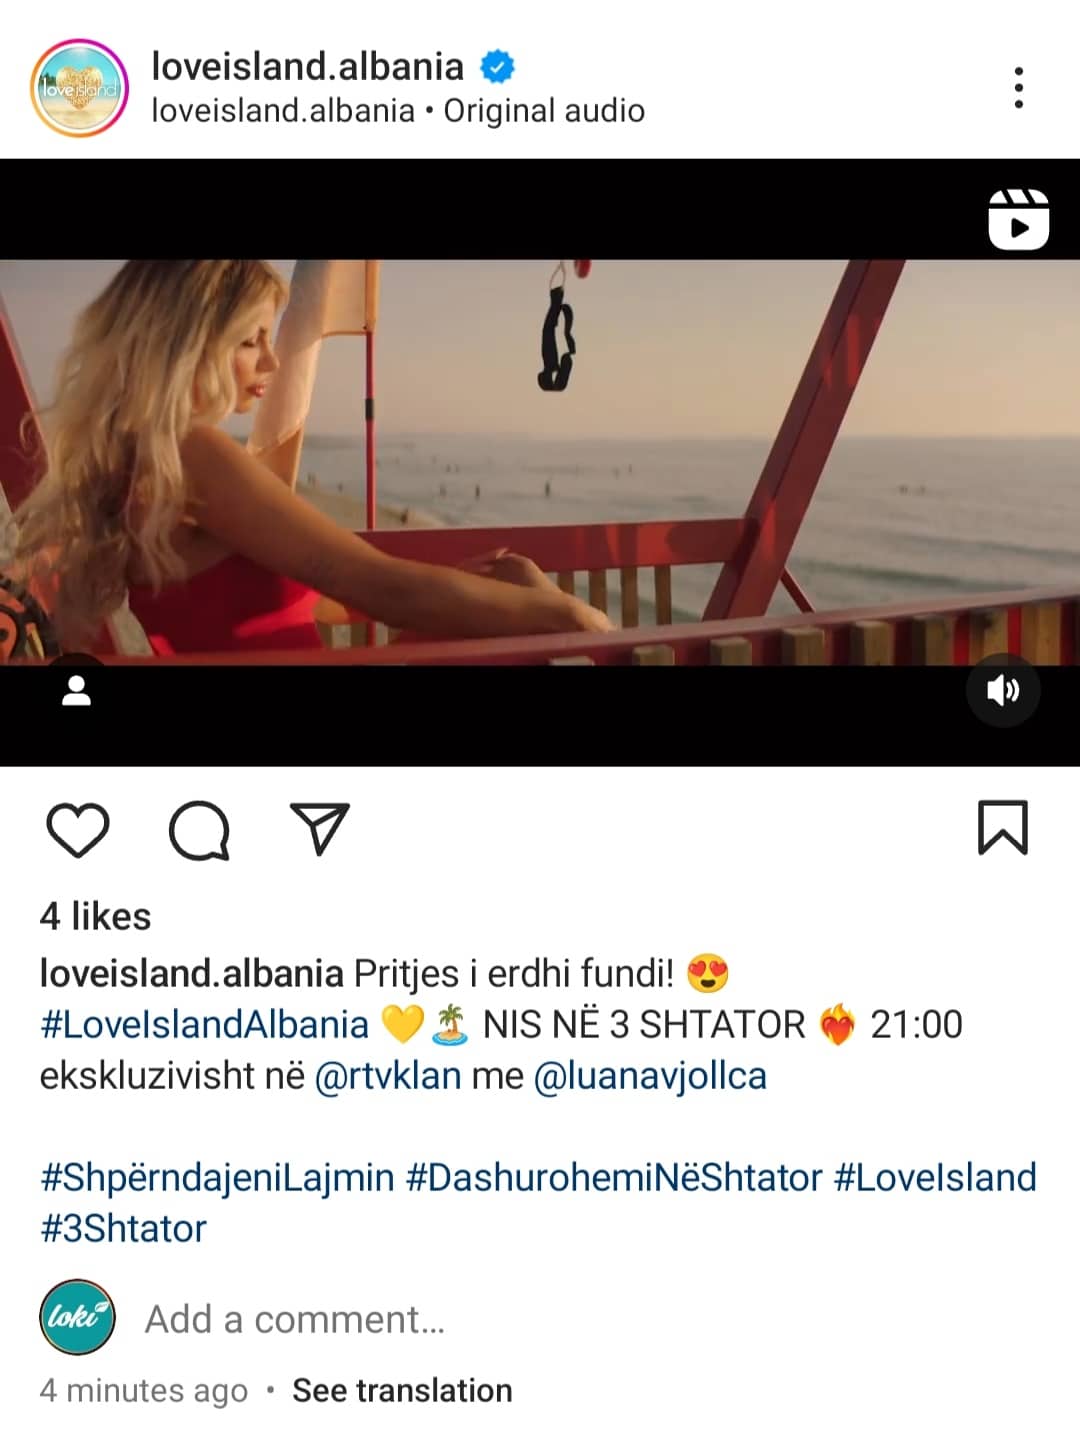Image resolution: width=1080 pixels, height=1449 pixels.
Task: Open the #LoveIslandAlbania hashtag
Action: click(204, 1024)
